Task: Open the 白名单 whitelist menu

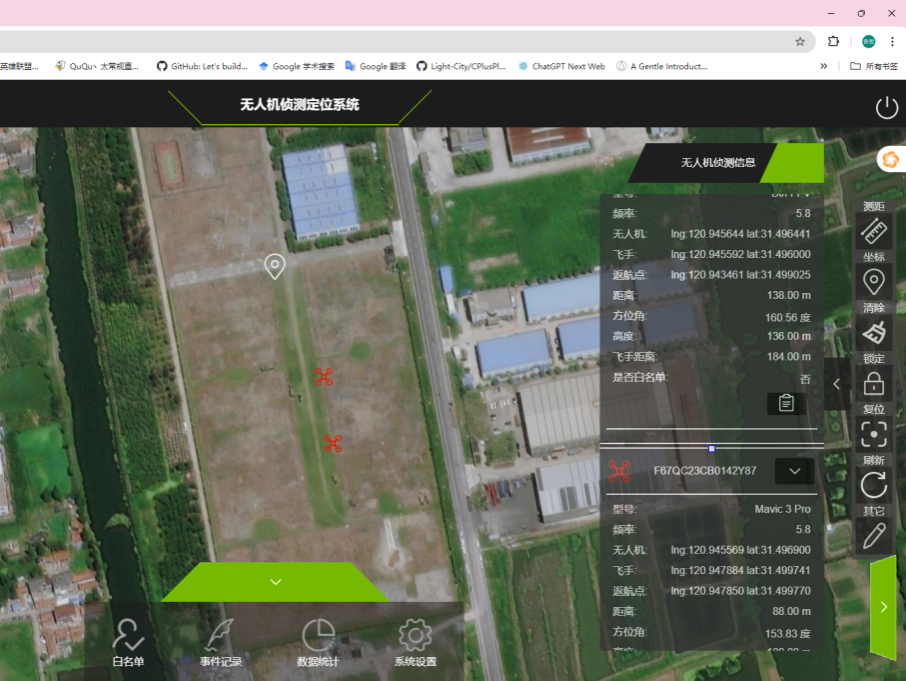Action: (128, 641)
